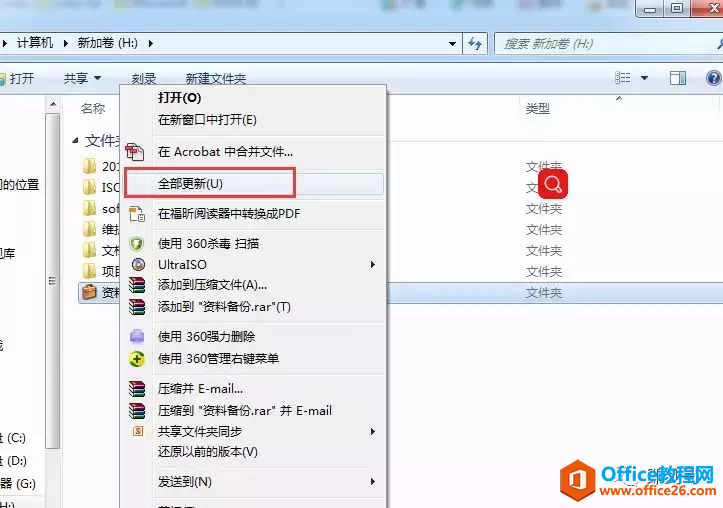Click the 360 antivirus shield icon
723x508 pixels.
pyautogui.click(x=137, y=243)
